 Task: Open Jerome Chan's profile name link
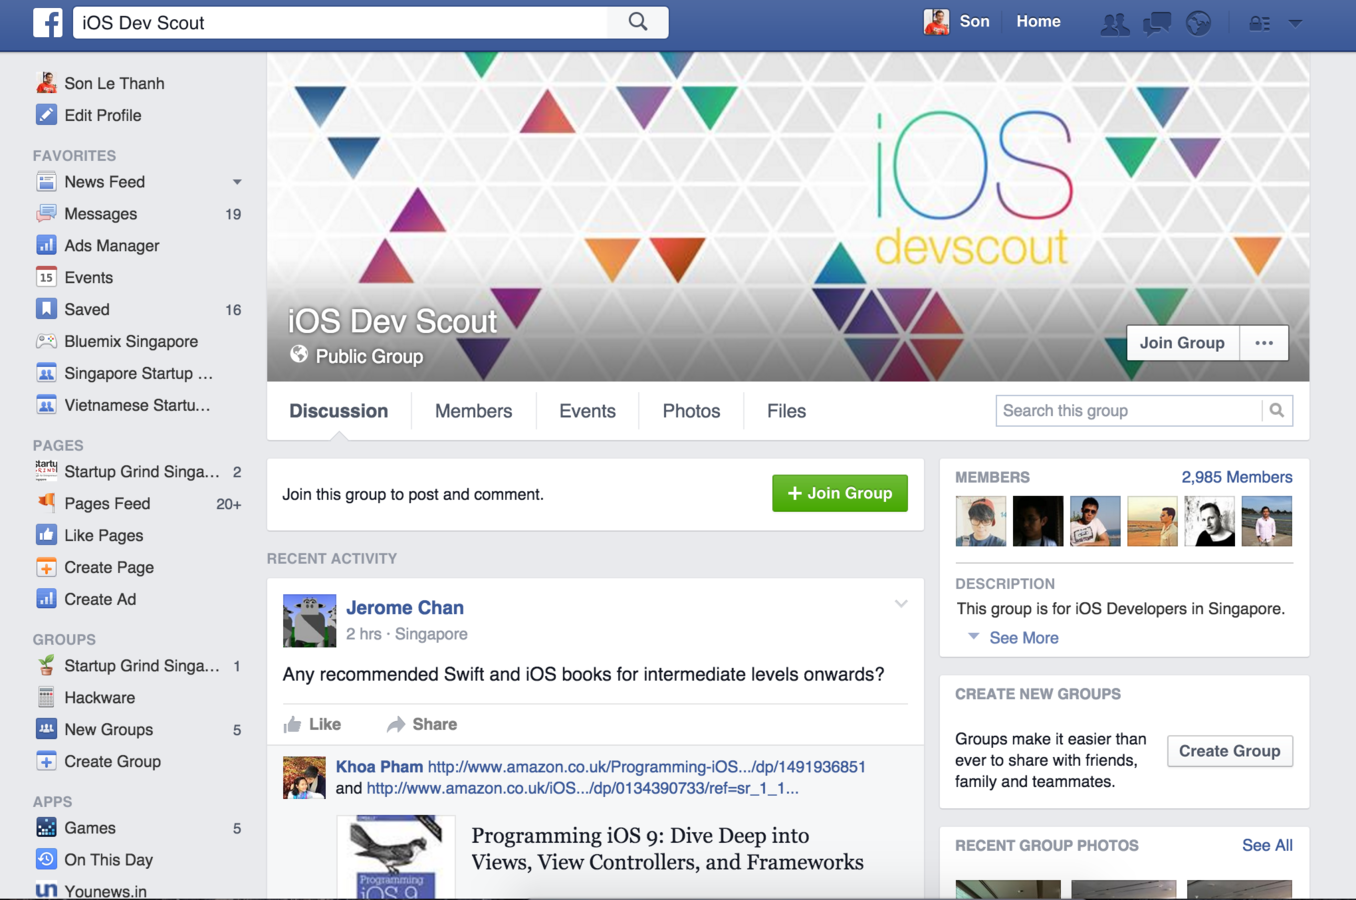[404, 607]
